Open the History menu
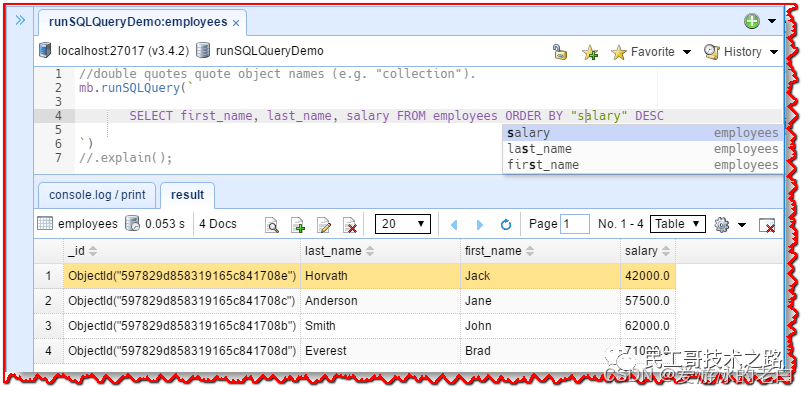This screenshot has width=808, height=394. click(x=741, y=52)
